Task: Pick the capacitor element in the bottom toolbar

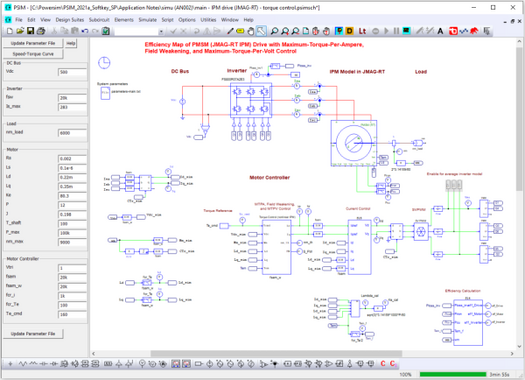Action: [44, 364]
